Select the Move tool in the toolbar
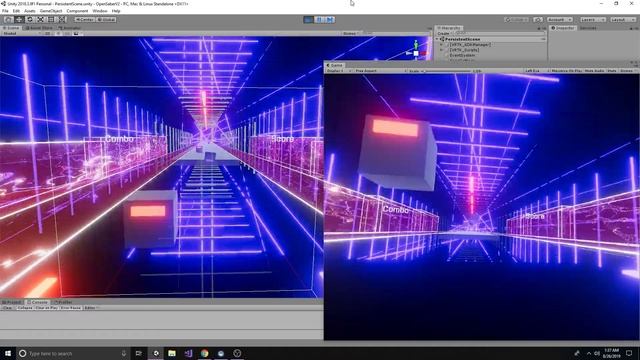This screenshot has height=360, width=640. point(19,20)
